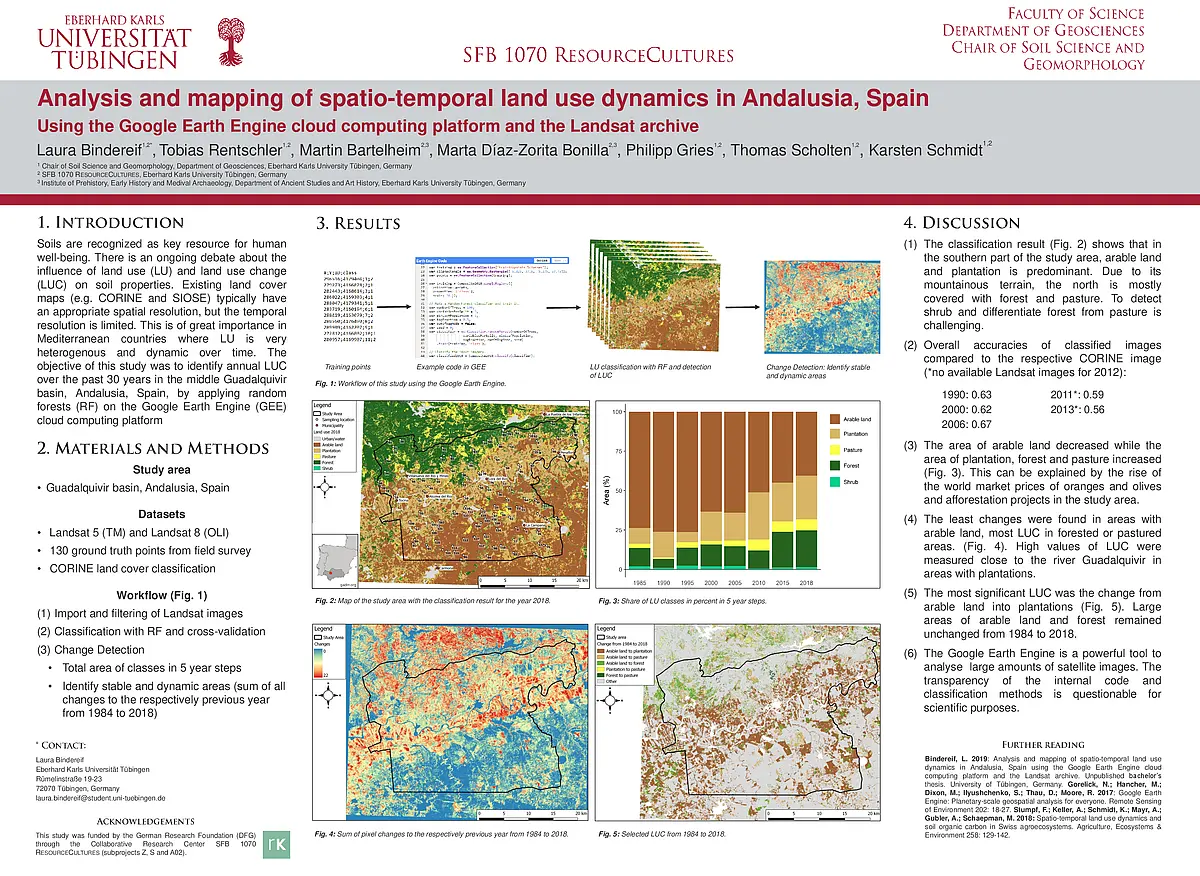Click the Study area subheading
The image size is (1200, 876).
tap(162, 469)
